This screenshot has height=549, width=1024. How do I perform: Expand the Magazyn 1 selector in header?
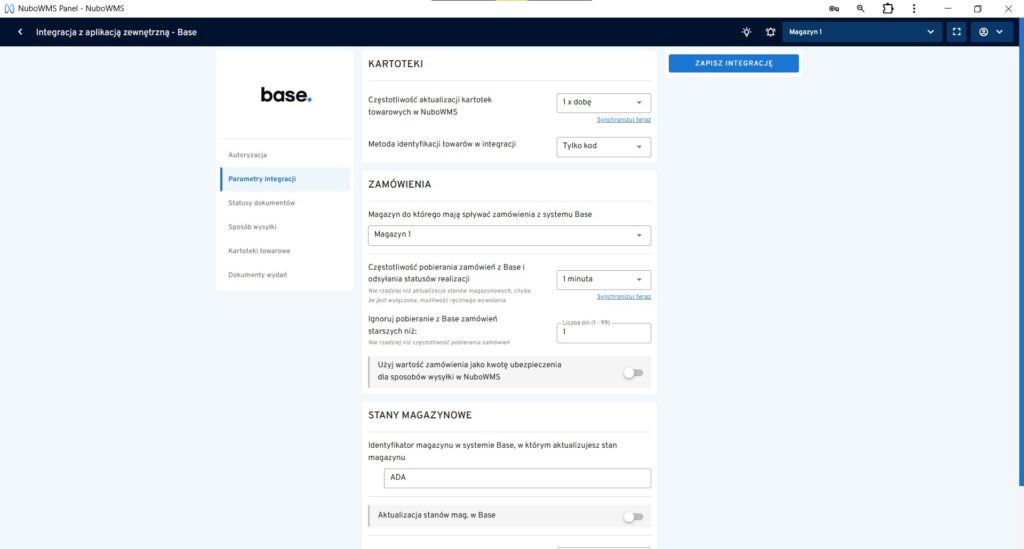(x=862, y=32)
